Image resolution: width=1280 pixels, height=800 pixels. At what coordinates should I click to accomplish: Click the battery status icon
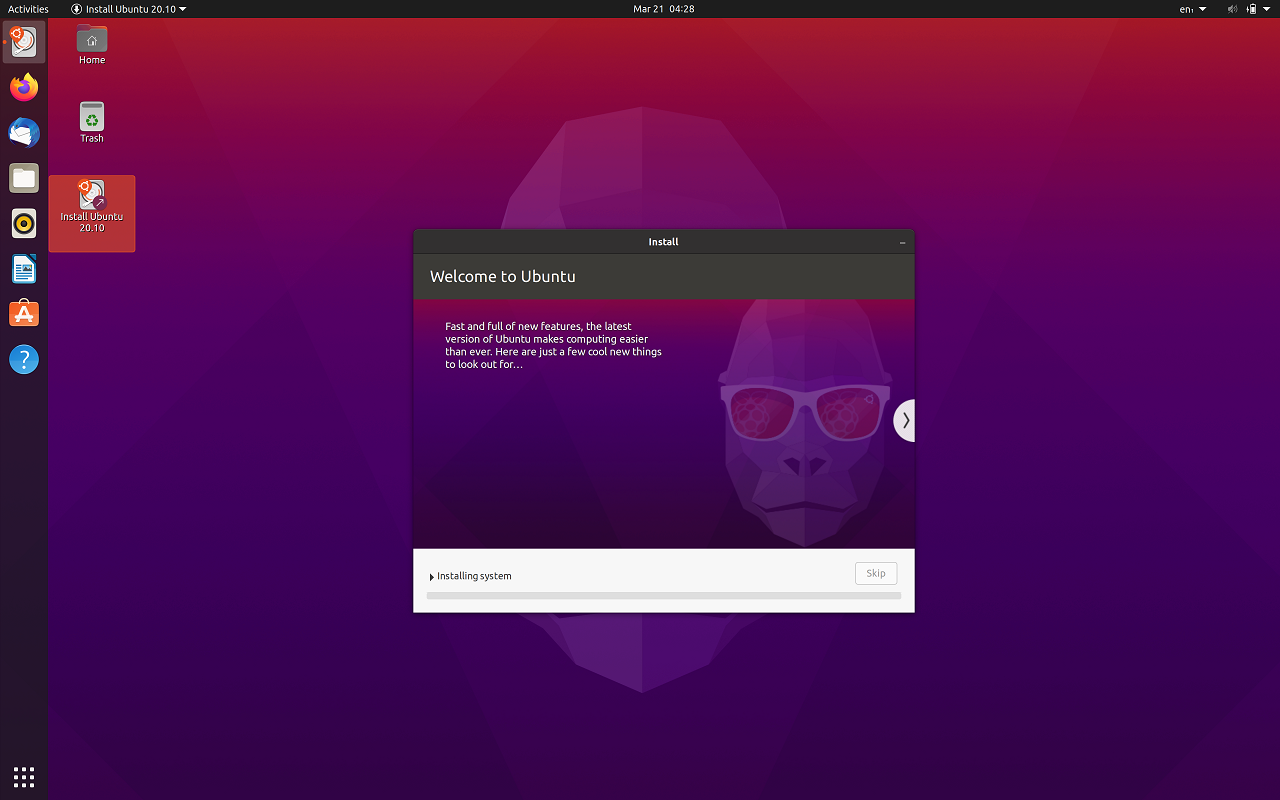click(x=1251, y=9)
